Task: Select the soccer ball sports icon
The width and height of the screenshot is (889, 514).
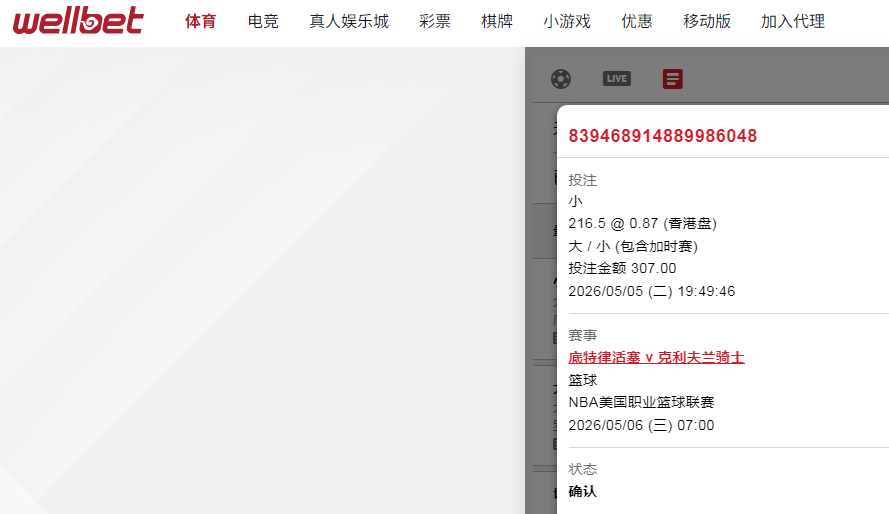Action: (561, 79)
